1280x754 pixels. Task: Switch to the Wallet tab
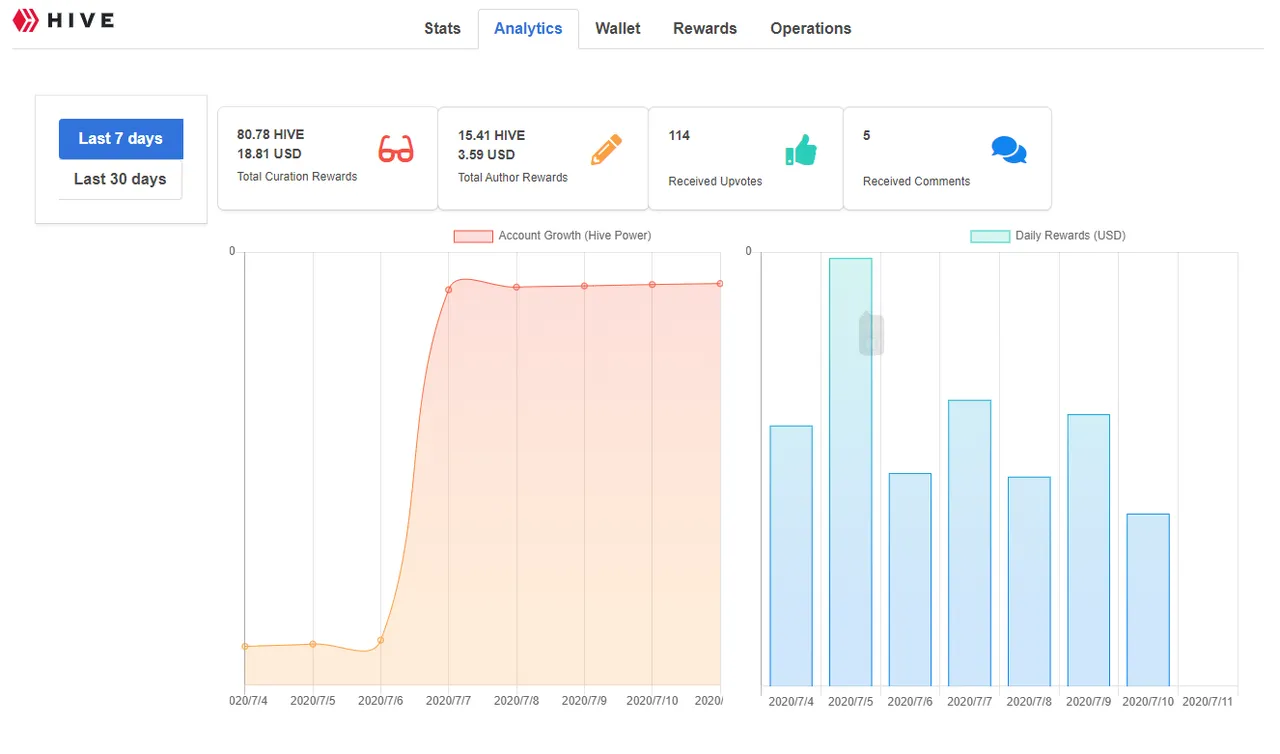tap(618, 28)
